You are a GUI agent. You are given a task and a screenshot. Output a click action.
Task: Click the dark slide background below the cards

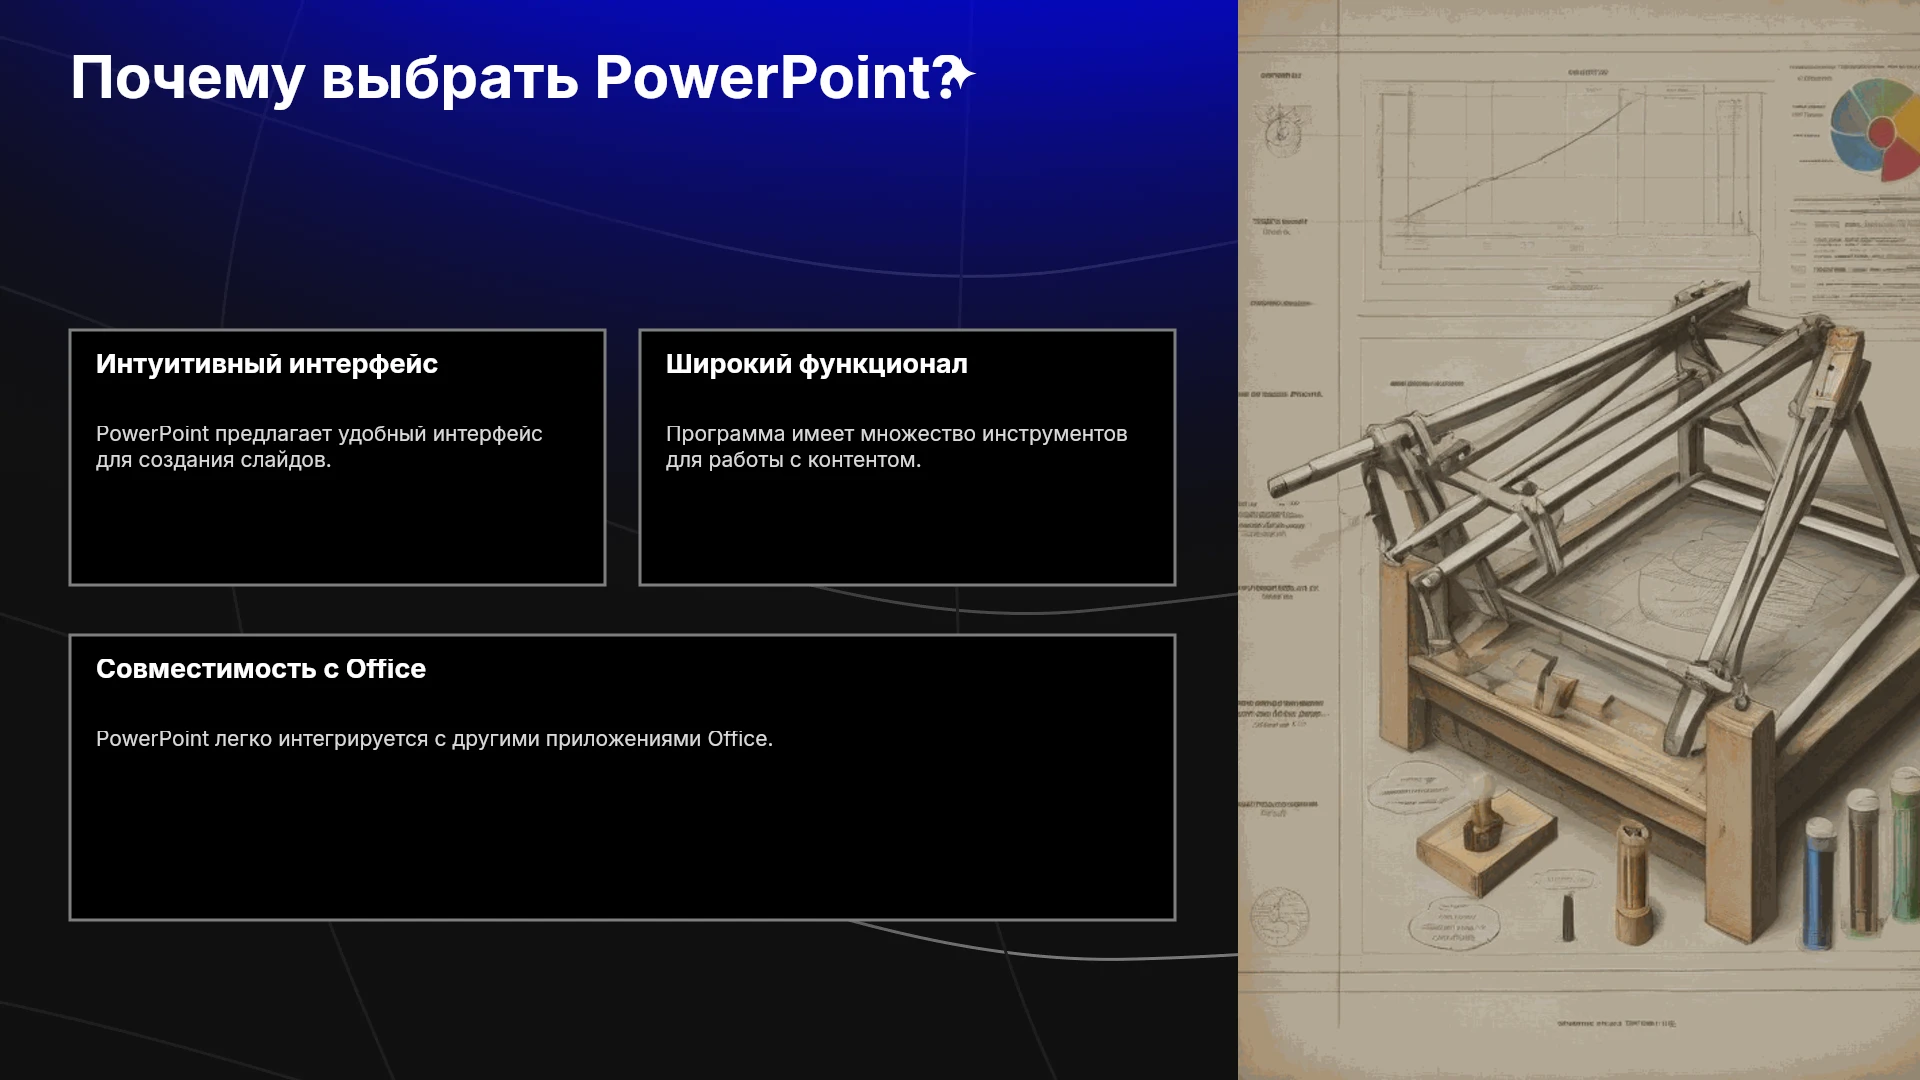tap(600, 1000)
